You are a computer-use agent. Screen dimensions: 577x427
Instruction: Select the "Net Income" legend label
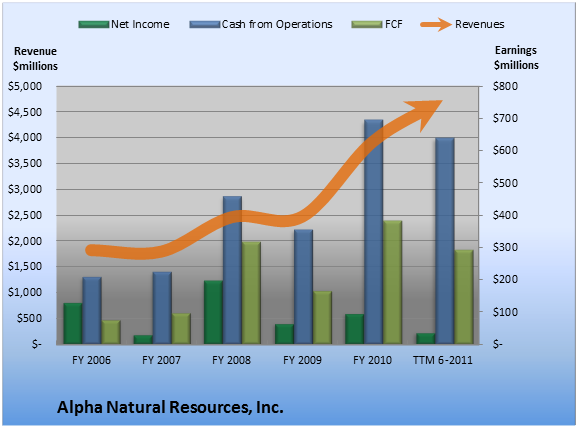140,24
